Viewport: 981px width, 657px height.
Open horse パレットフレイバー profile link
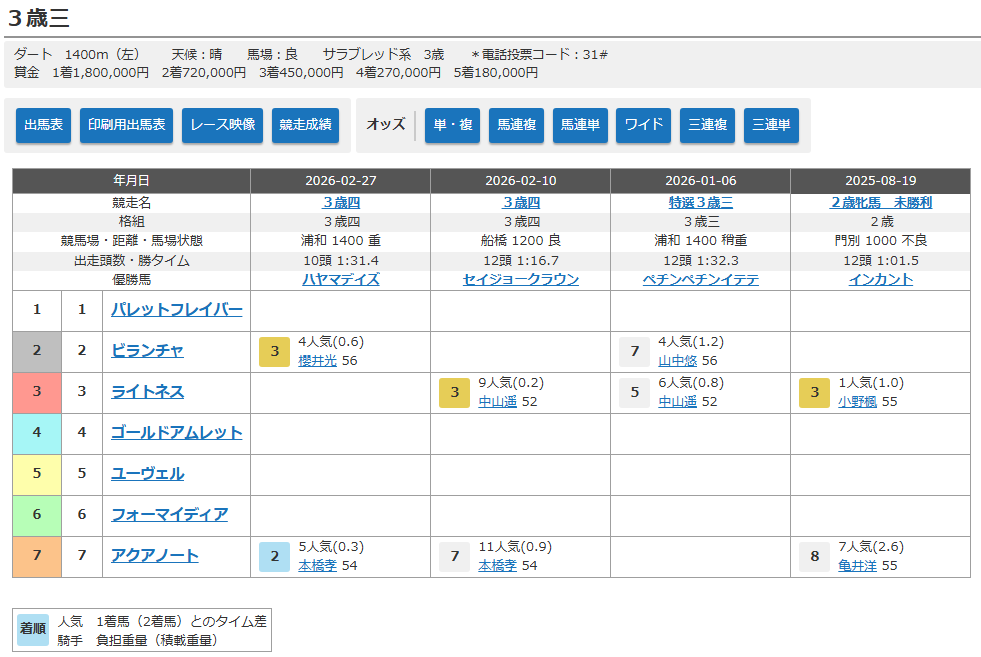pyautogui.click(x=176, y=310)
